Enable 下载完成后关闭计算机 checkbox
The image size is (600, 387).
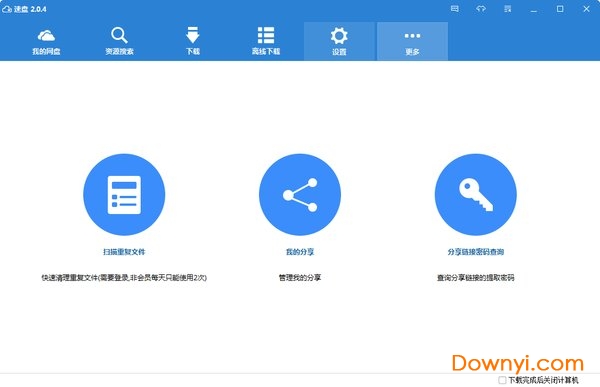click(502, 380)
